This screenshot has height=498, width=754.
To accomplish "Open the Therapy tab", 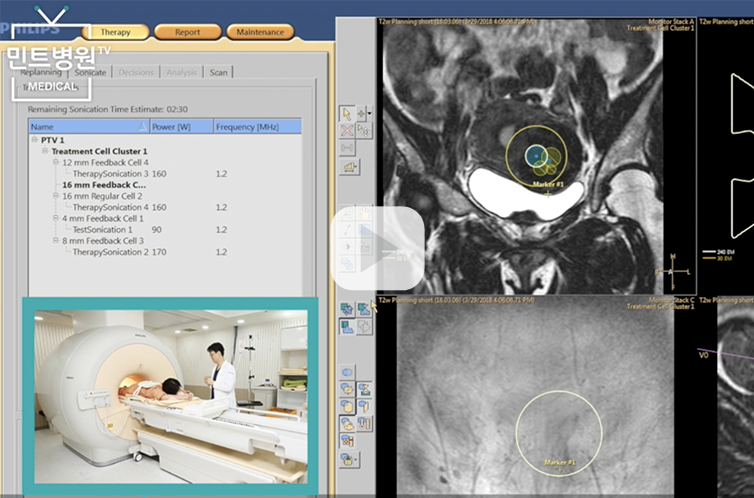I will pyautogui.click(x=115, y=32).
